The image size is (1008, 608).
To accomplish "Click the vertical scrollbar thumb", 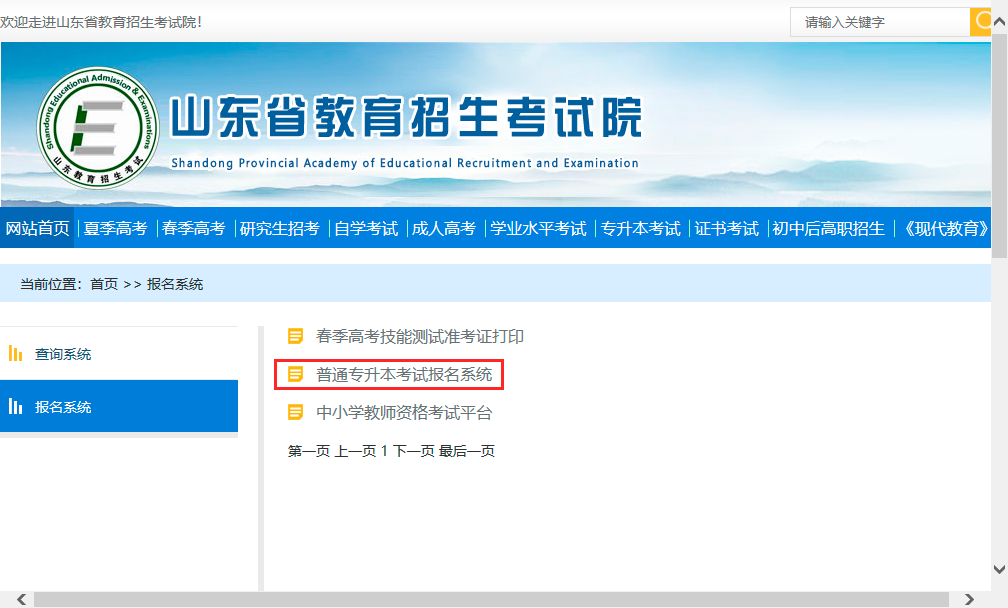I will pyautogui.click(x=1000, y=145).
